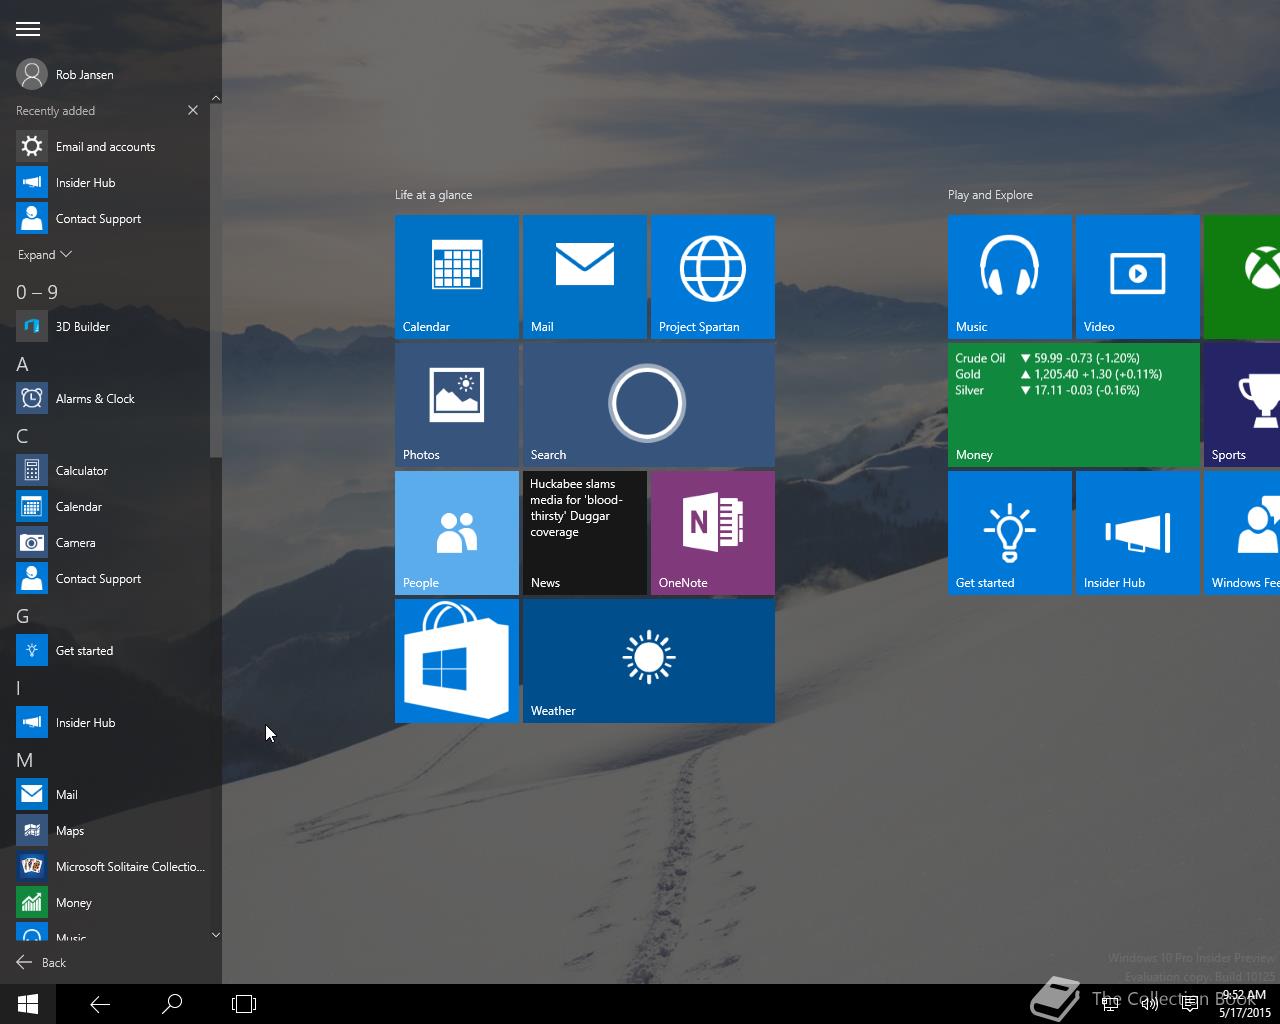
Task: Open the Cortana Search tile
Action: [x=649, y=405]
